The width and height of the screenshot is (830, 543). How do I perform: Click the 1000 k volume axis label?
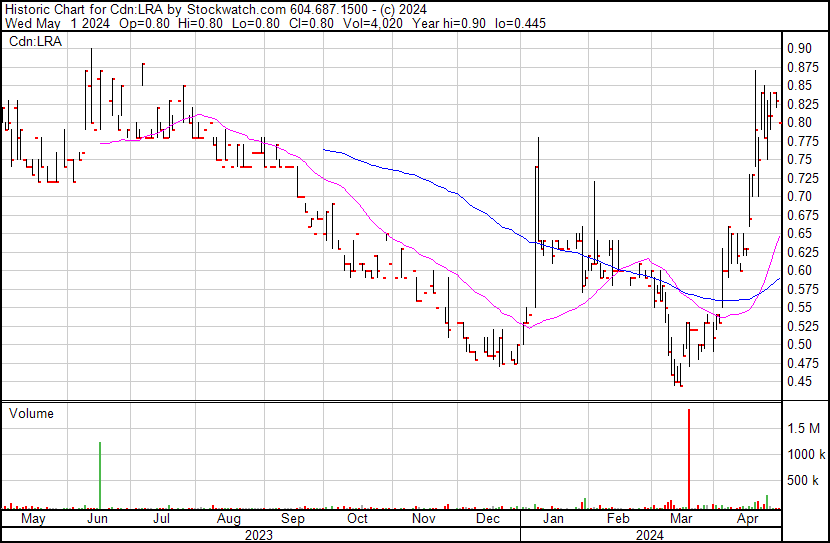pyautogui.click(x=806, y=454)
